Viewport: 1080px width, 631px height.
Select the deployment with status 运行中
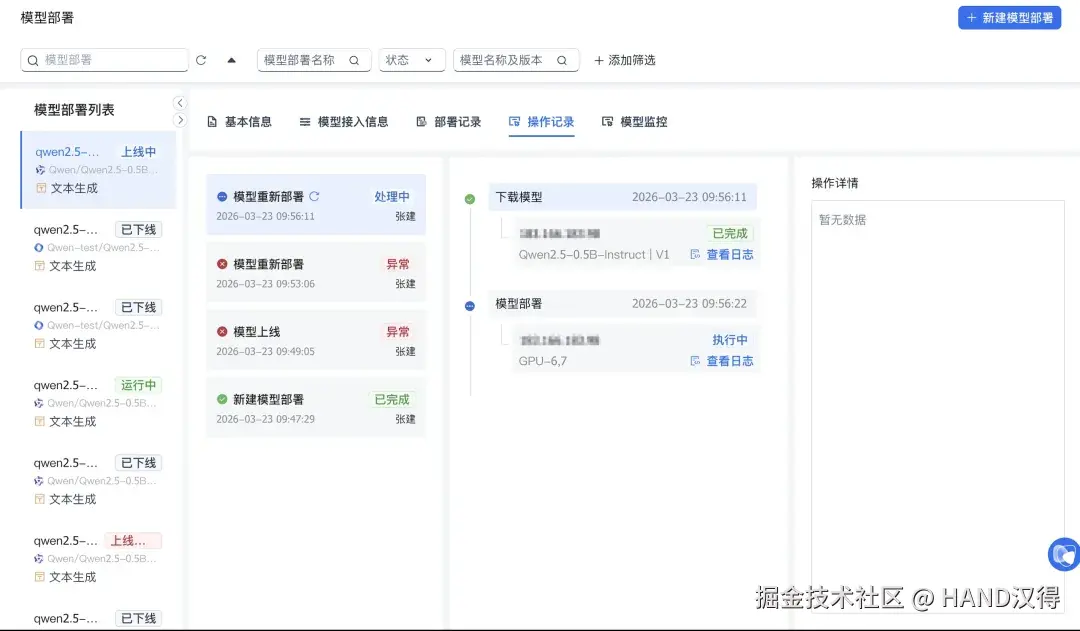[x=98, y=403]
